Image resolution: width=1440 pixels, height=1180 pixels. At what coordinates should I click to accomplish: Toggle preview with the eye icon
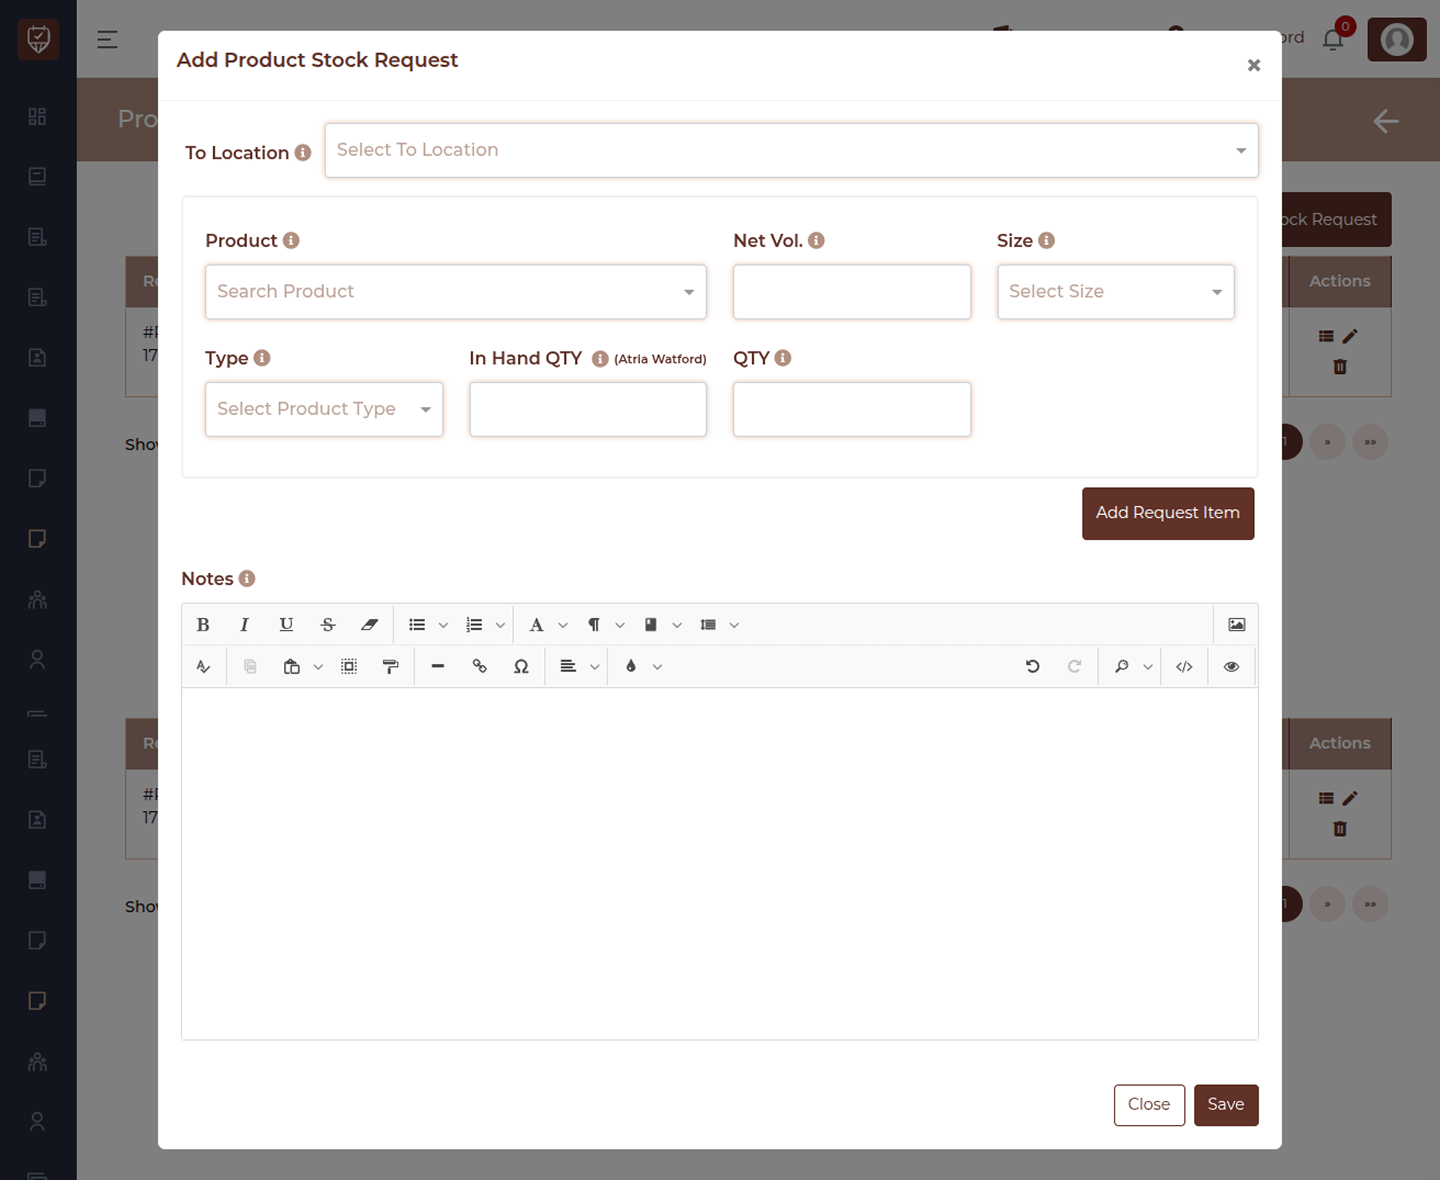(1231, 667)
